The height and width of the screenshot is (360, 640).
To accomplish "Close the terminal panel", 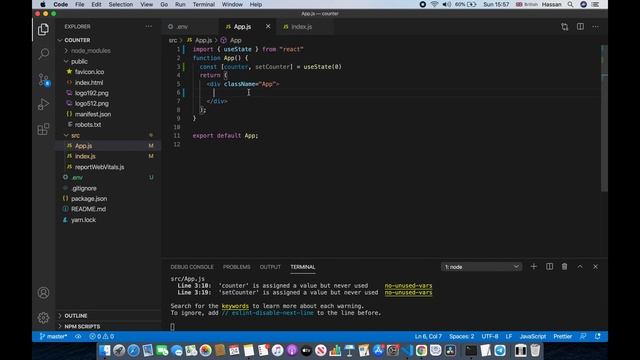I will [596, 267].
